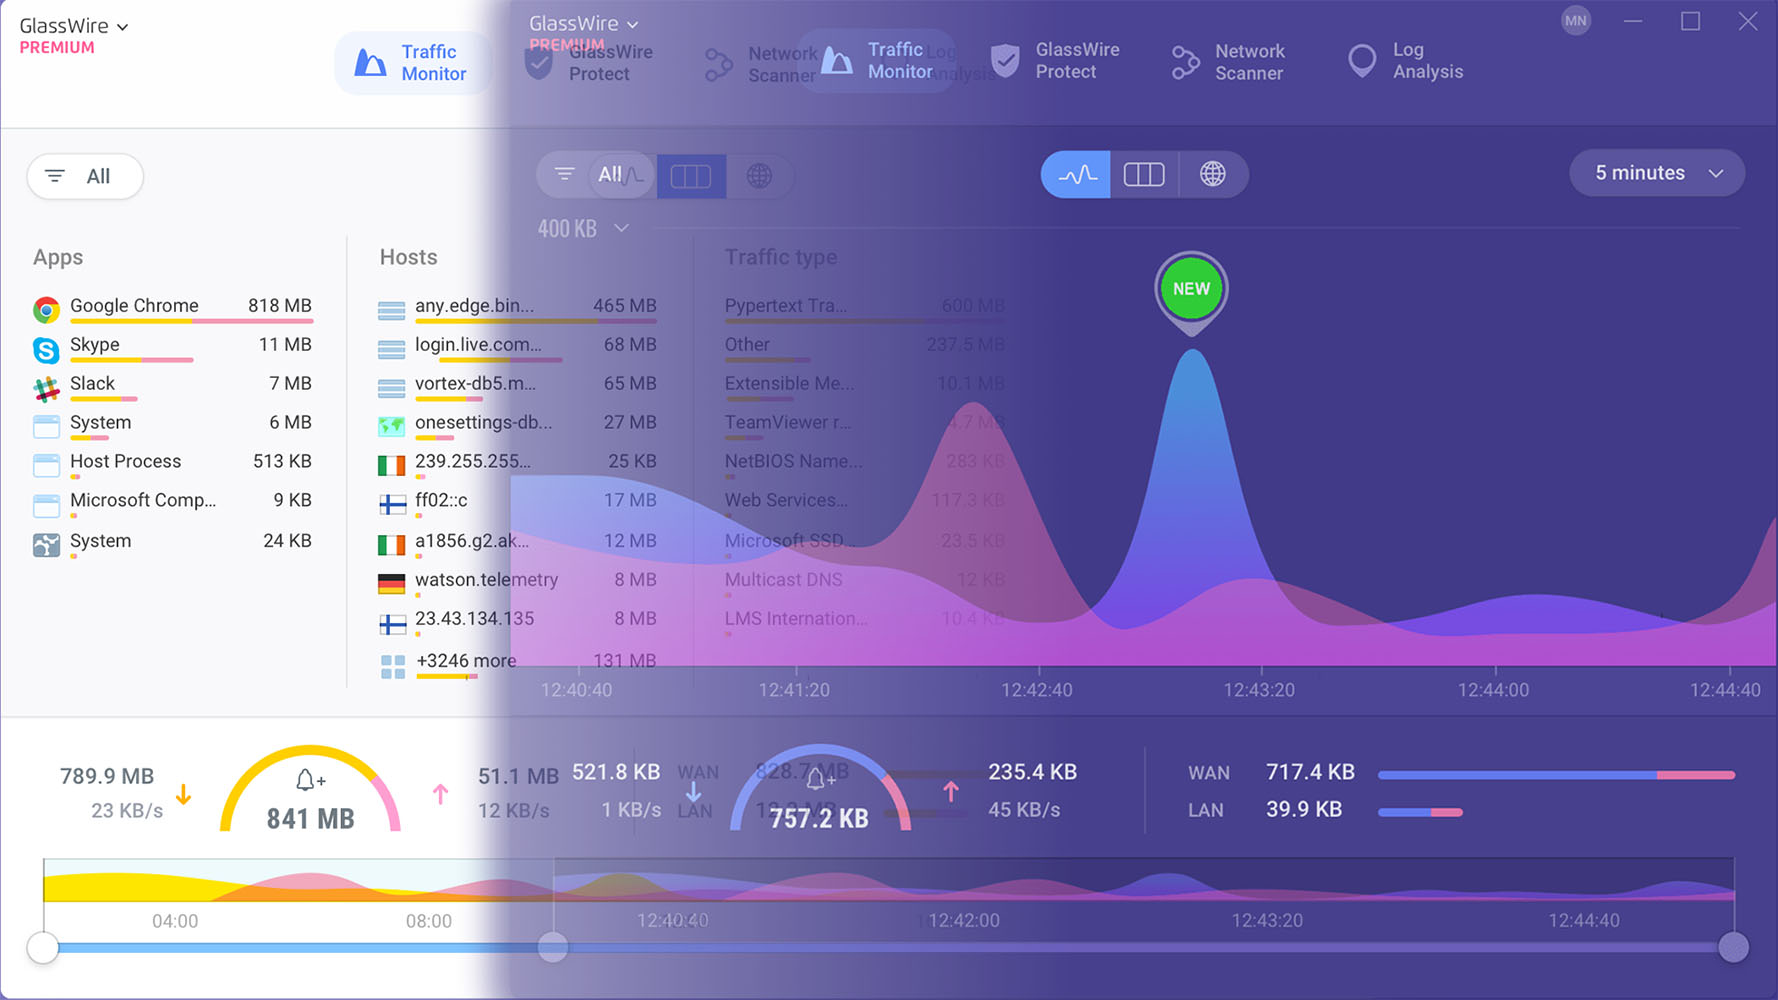Open the dark-theme GlassWire Protect tab
This screenshot has width=1778, height=1000.
click(1055, 61)
